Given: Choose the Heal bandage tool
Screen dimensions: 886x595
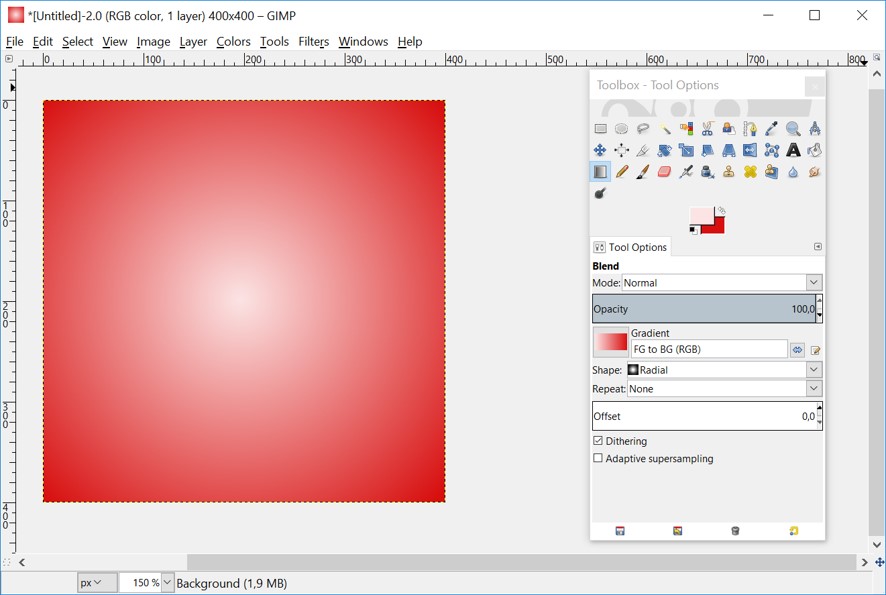Looking at the screenshot, I should tap(750, 172).
